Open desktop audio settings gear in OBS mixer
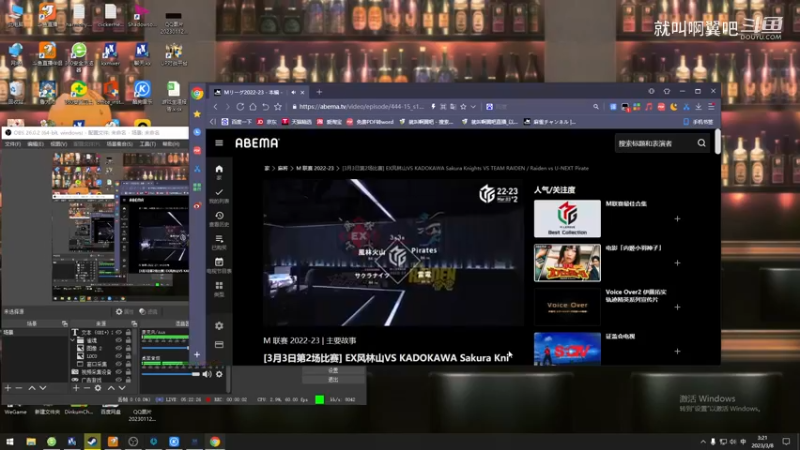 click(219, 374)
